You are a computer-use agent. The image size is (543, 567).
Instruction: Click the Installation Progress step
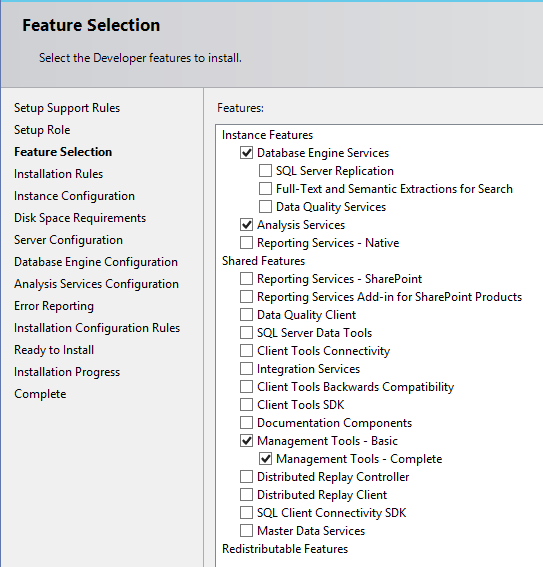pos(67,372)
